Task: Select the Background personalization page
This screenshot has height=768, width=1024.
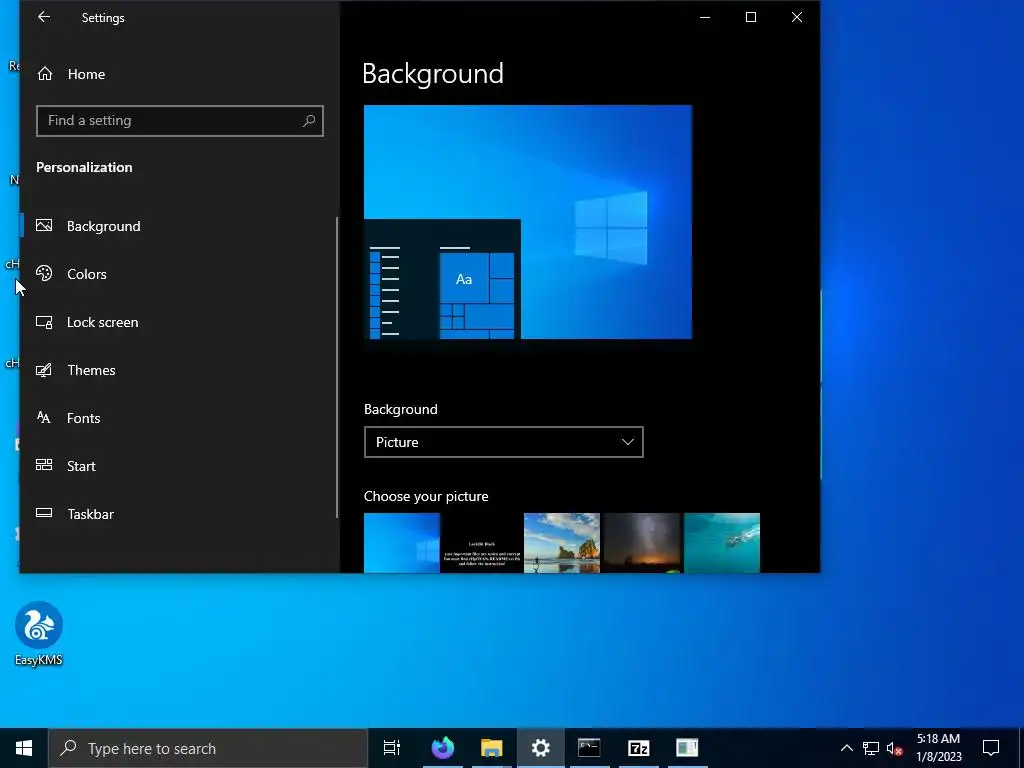Action: click(179, 226)
